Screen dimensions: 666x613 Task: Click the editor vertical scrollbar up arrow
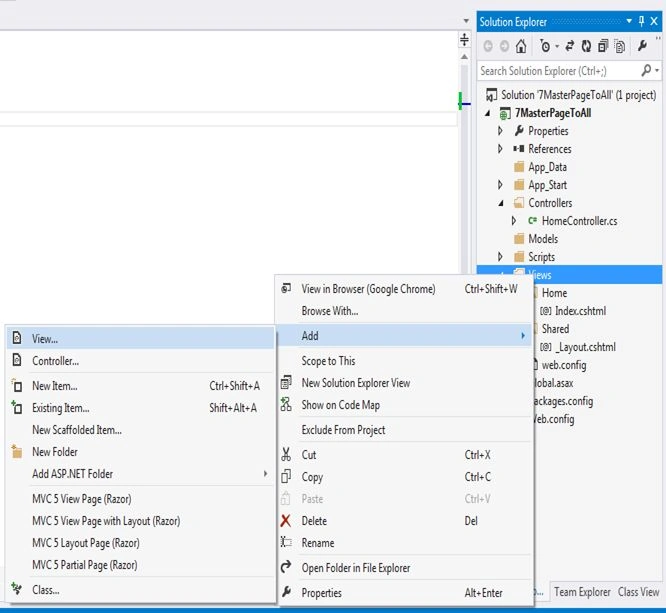(x=464, y=56)
